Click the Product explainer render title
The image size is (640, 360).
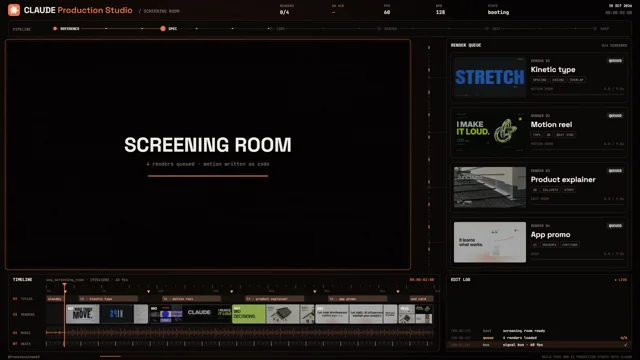(563, 180)
